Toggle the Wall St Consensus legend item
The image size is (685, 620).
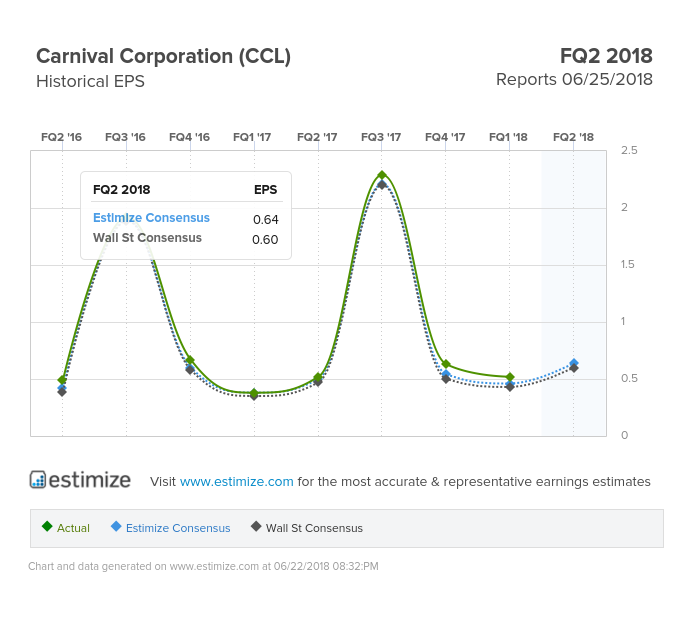[x=307, y=527]
